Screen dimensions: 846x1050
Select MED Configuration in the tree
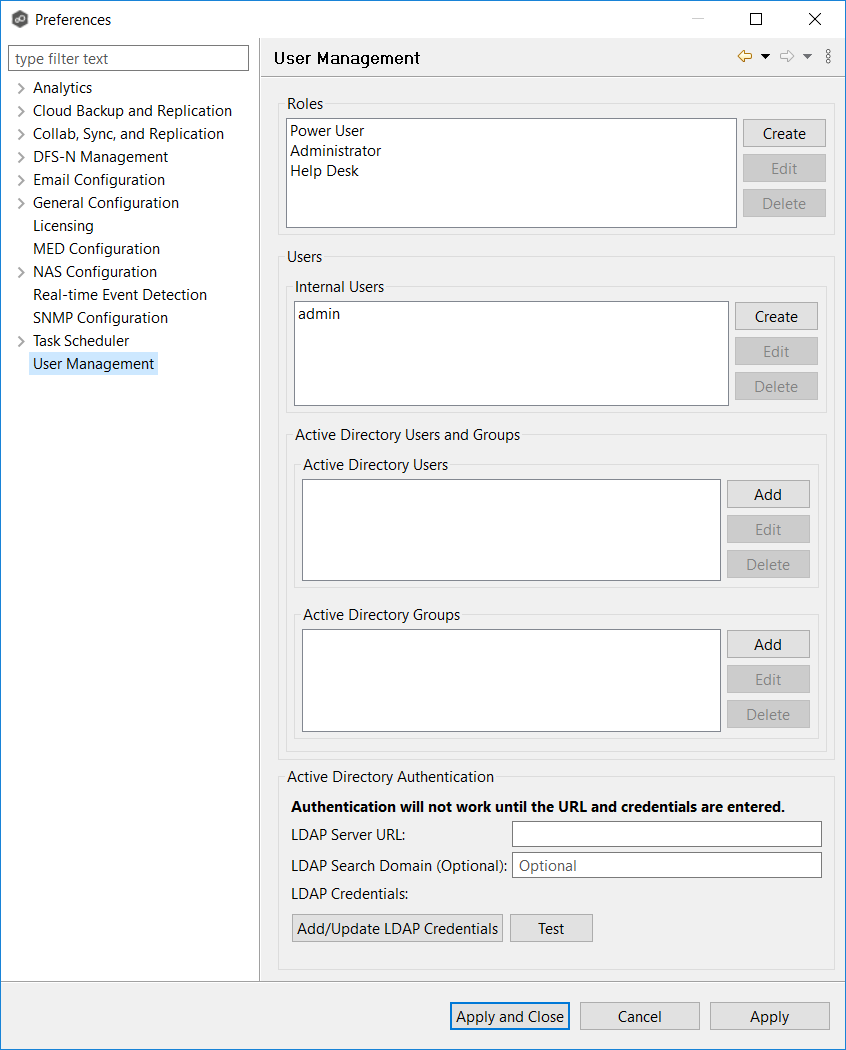96,249
